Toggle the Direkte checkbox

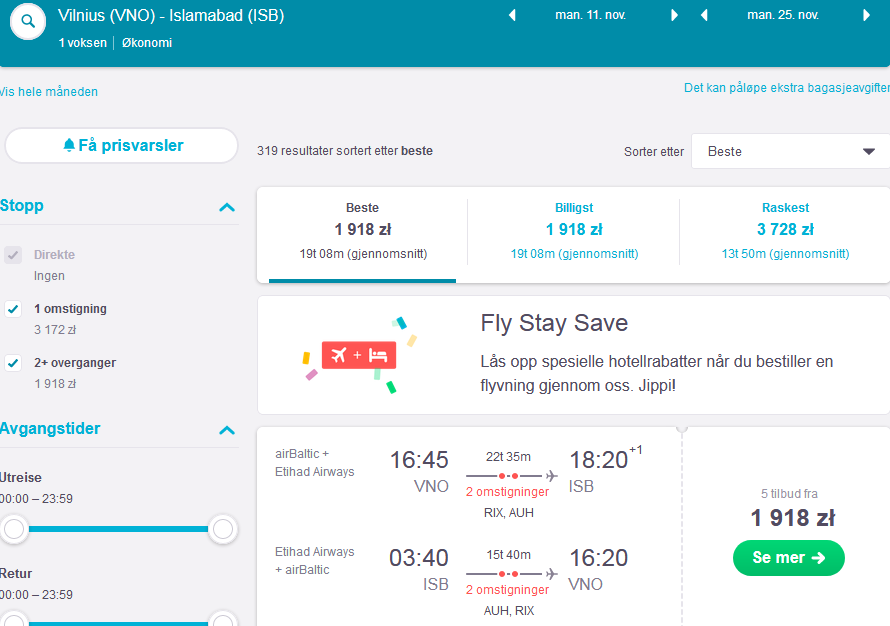tap(13, 255)
